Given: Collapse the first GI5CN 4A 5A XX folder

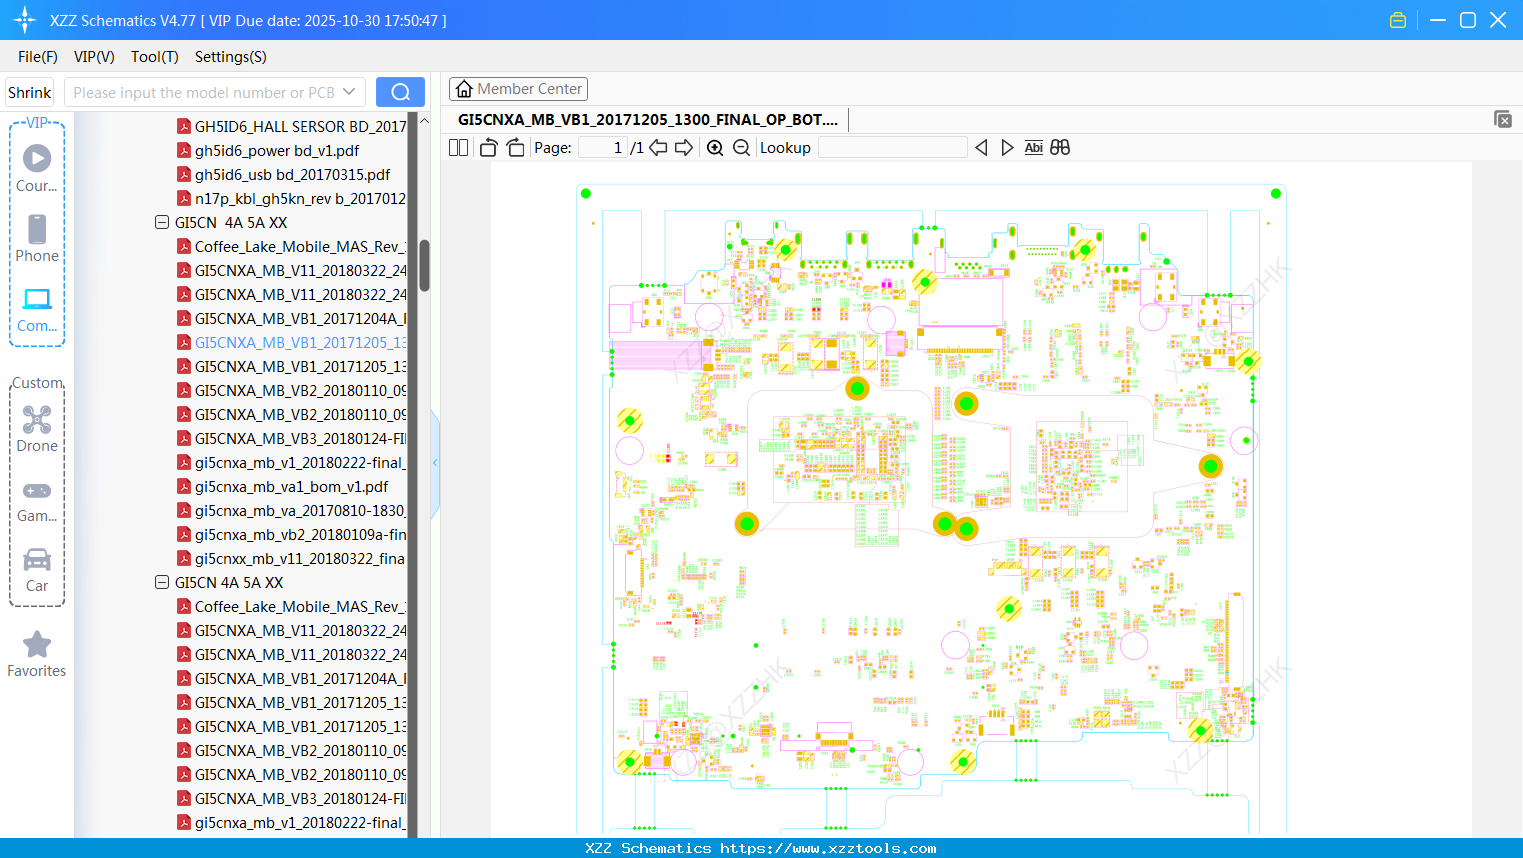Looking at the screenshot, I should pos(162,223).
